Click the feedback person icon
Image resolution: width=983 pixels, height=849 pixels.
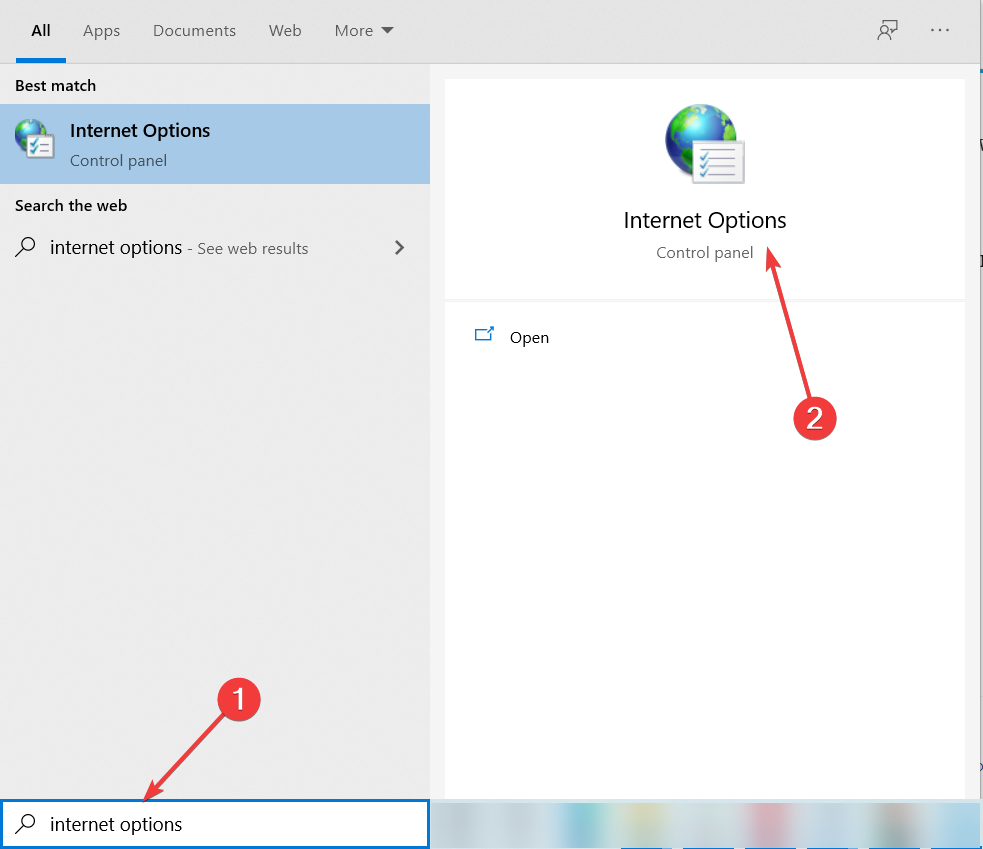pyautogui.click(x=887, y=30)
